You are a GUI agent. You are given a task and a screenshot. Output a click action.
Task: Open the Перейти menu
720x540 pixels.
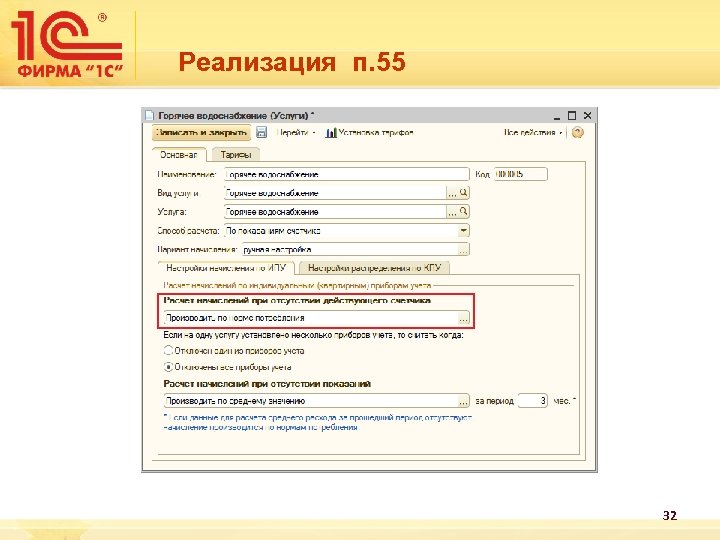coord(296,133)
